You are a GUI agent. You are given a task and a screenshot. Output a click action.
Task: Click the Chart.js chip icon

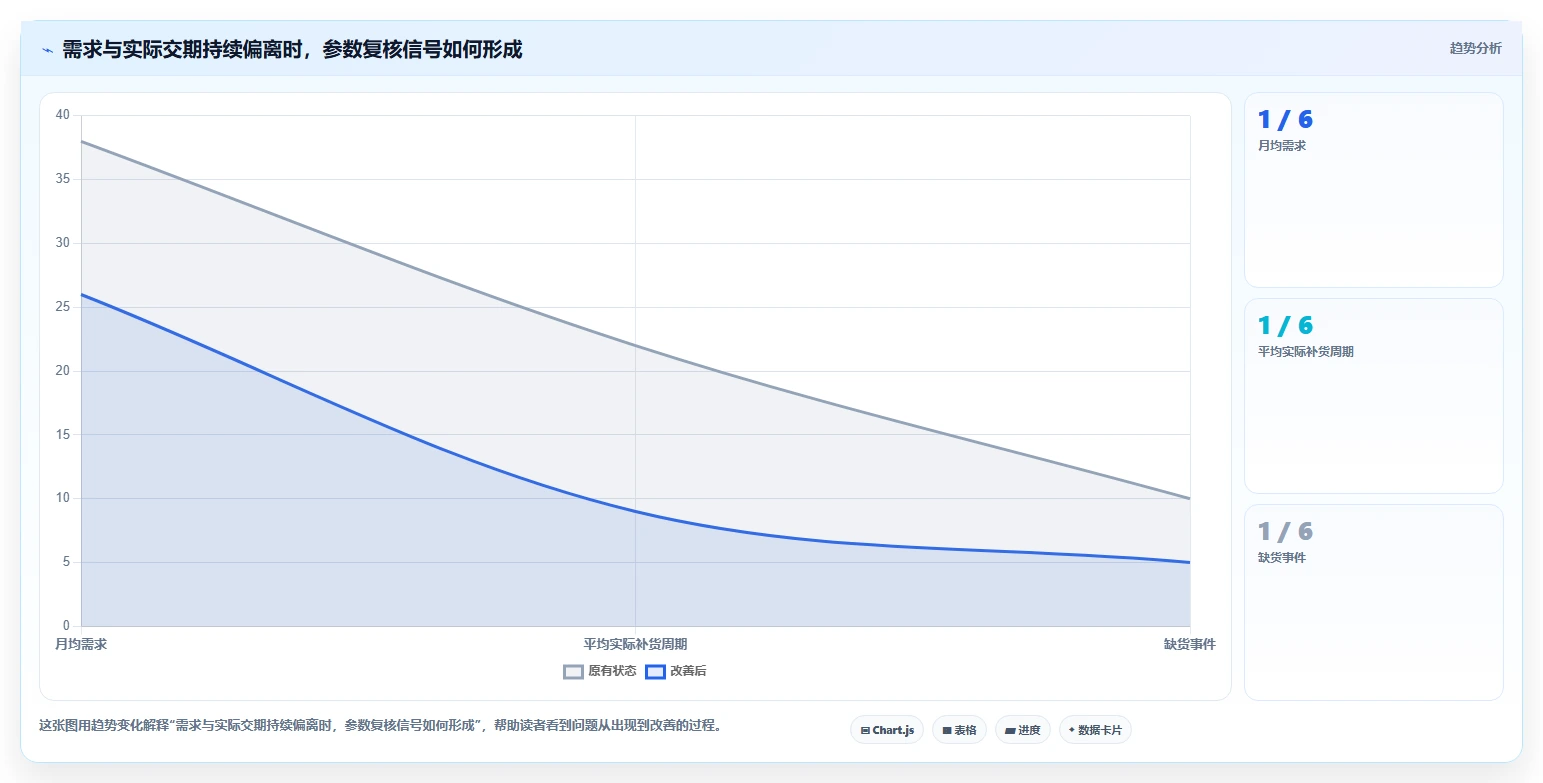pos(865,731)
